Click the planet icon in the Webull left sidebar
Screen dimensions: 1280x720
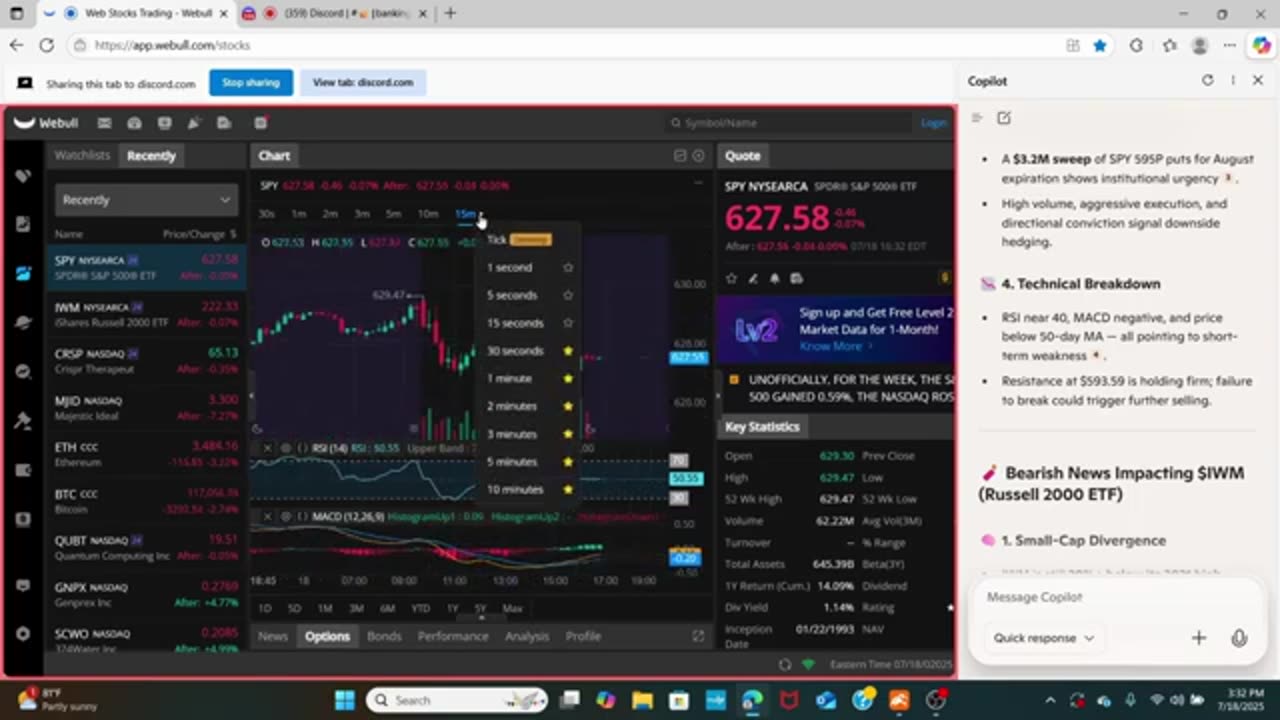click(23, 322)
